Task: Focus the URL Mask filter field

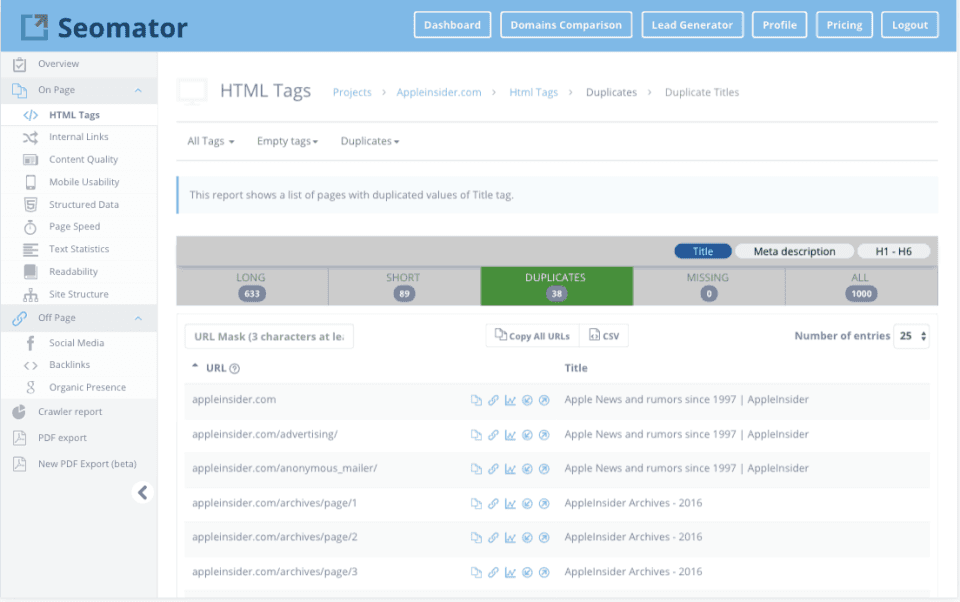Action: [x=268, y=337]
